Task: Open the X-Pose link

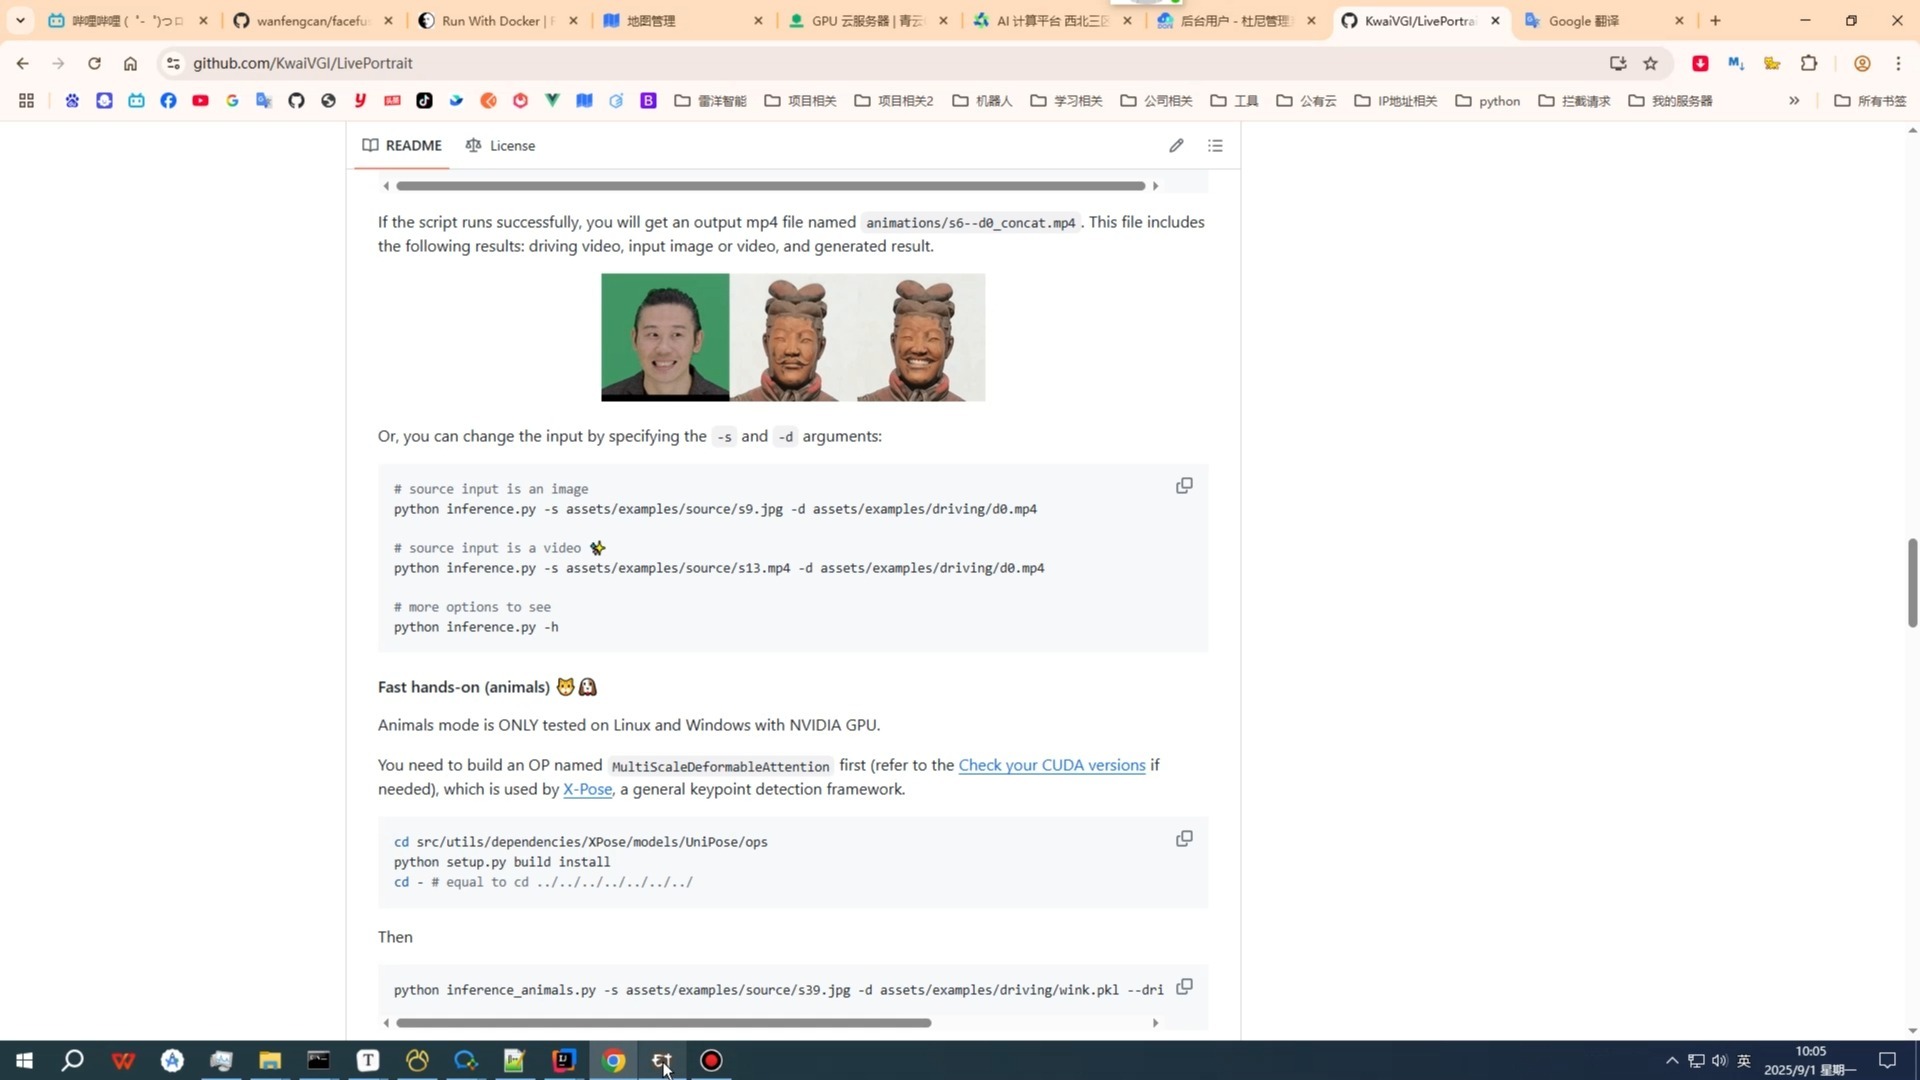Action: [587, 789]
